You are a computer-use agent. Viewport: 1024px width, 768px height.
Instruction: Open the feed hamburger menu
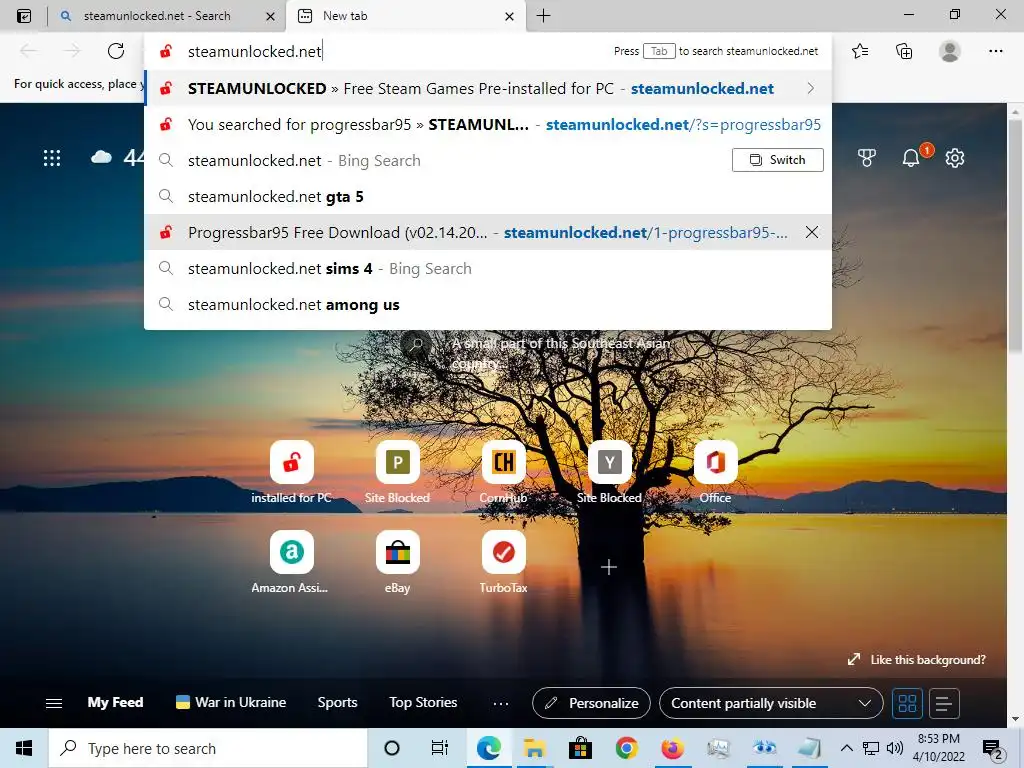coord(54,703)
